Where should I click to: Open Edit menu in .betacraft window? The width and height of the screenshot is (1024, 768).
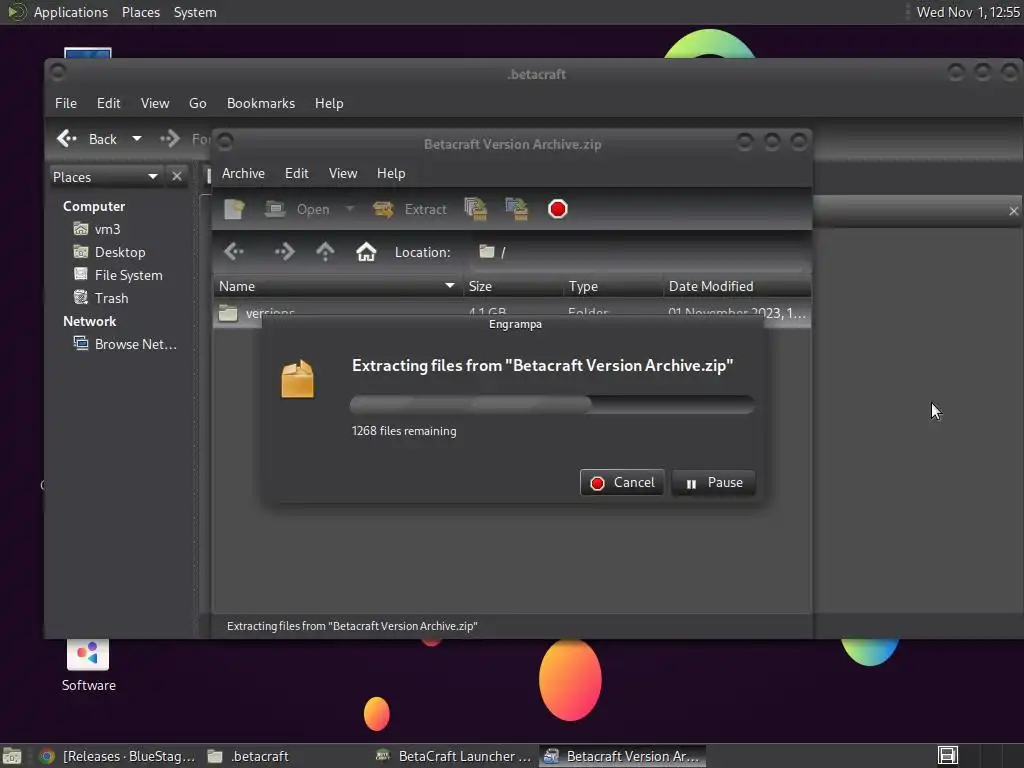tap(108, 103)
